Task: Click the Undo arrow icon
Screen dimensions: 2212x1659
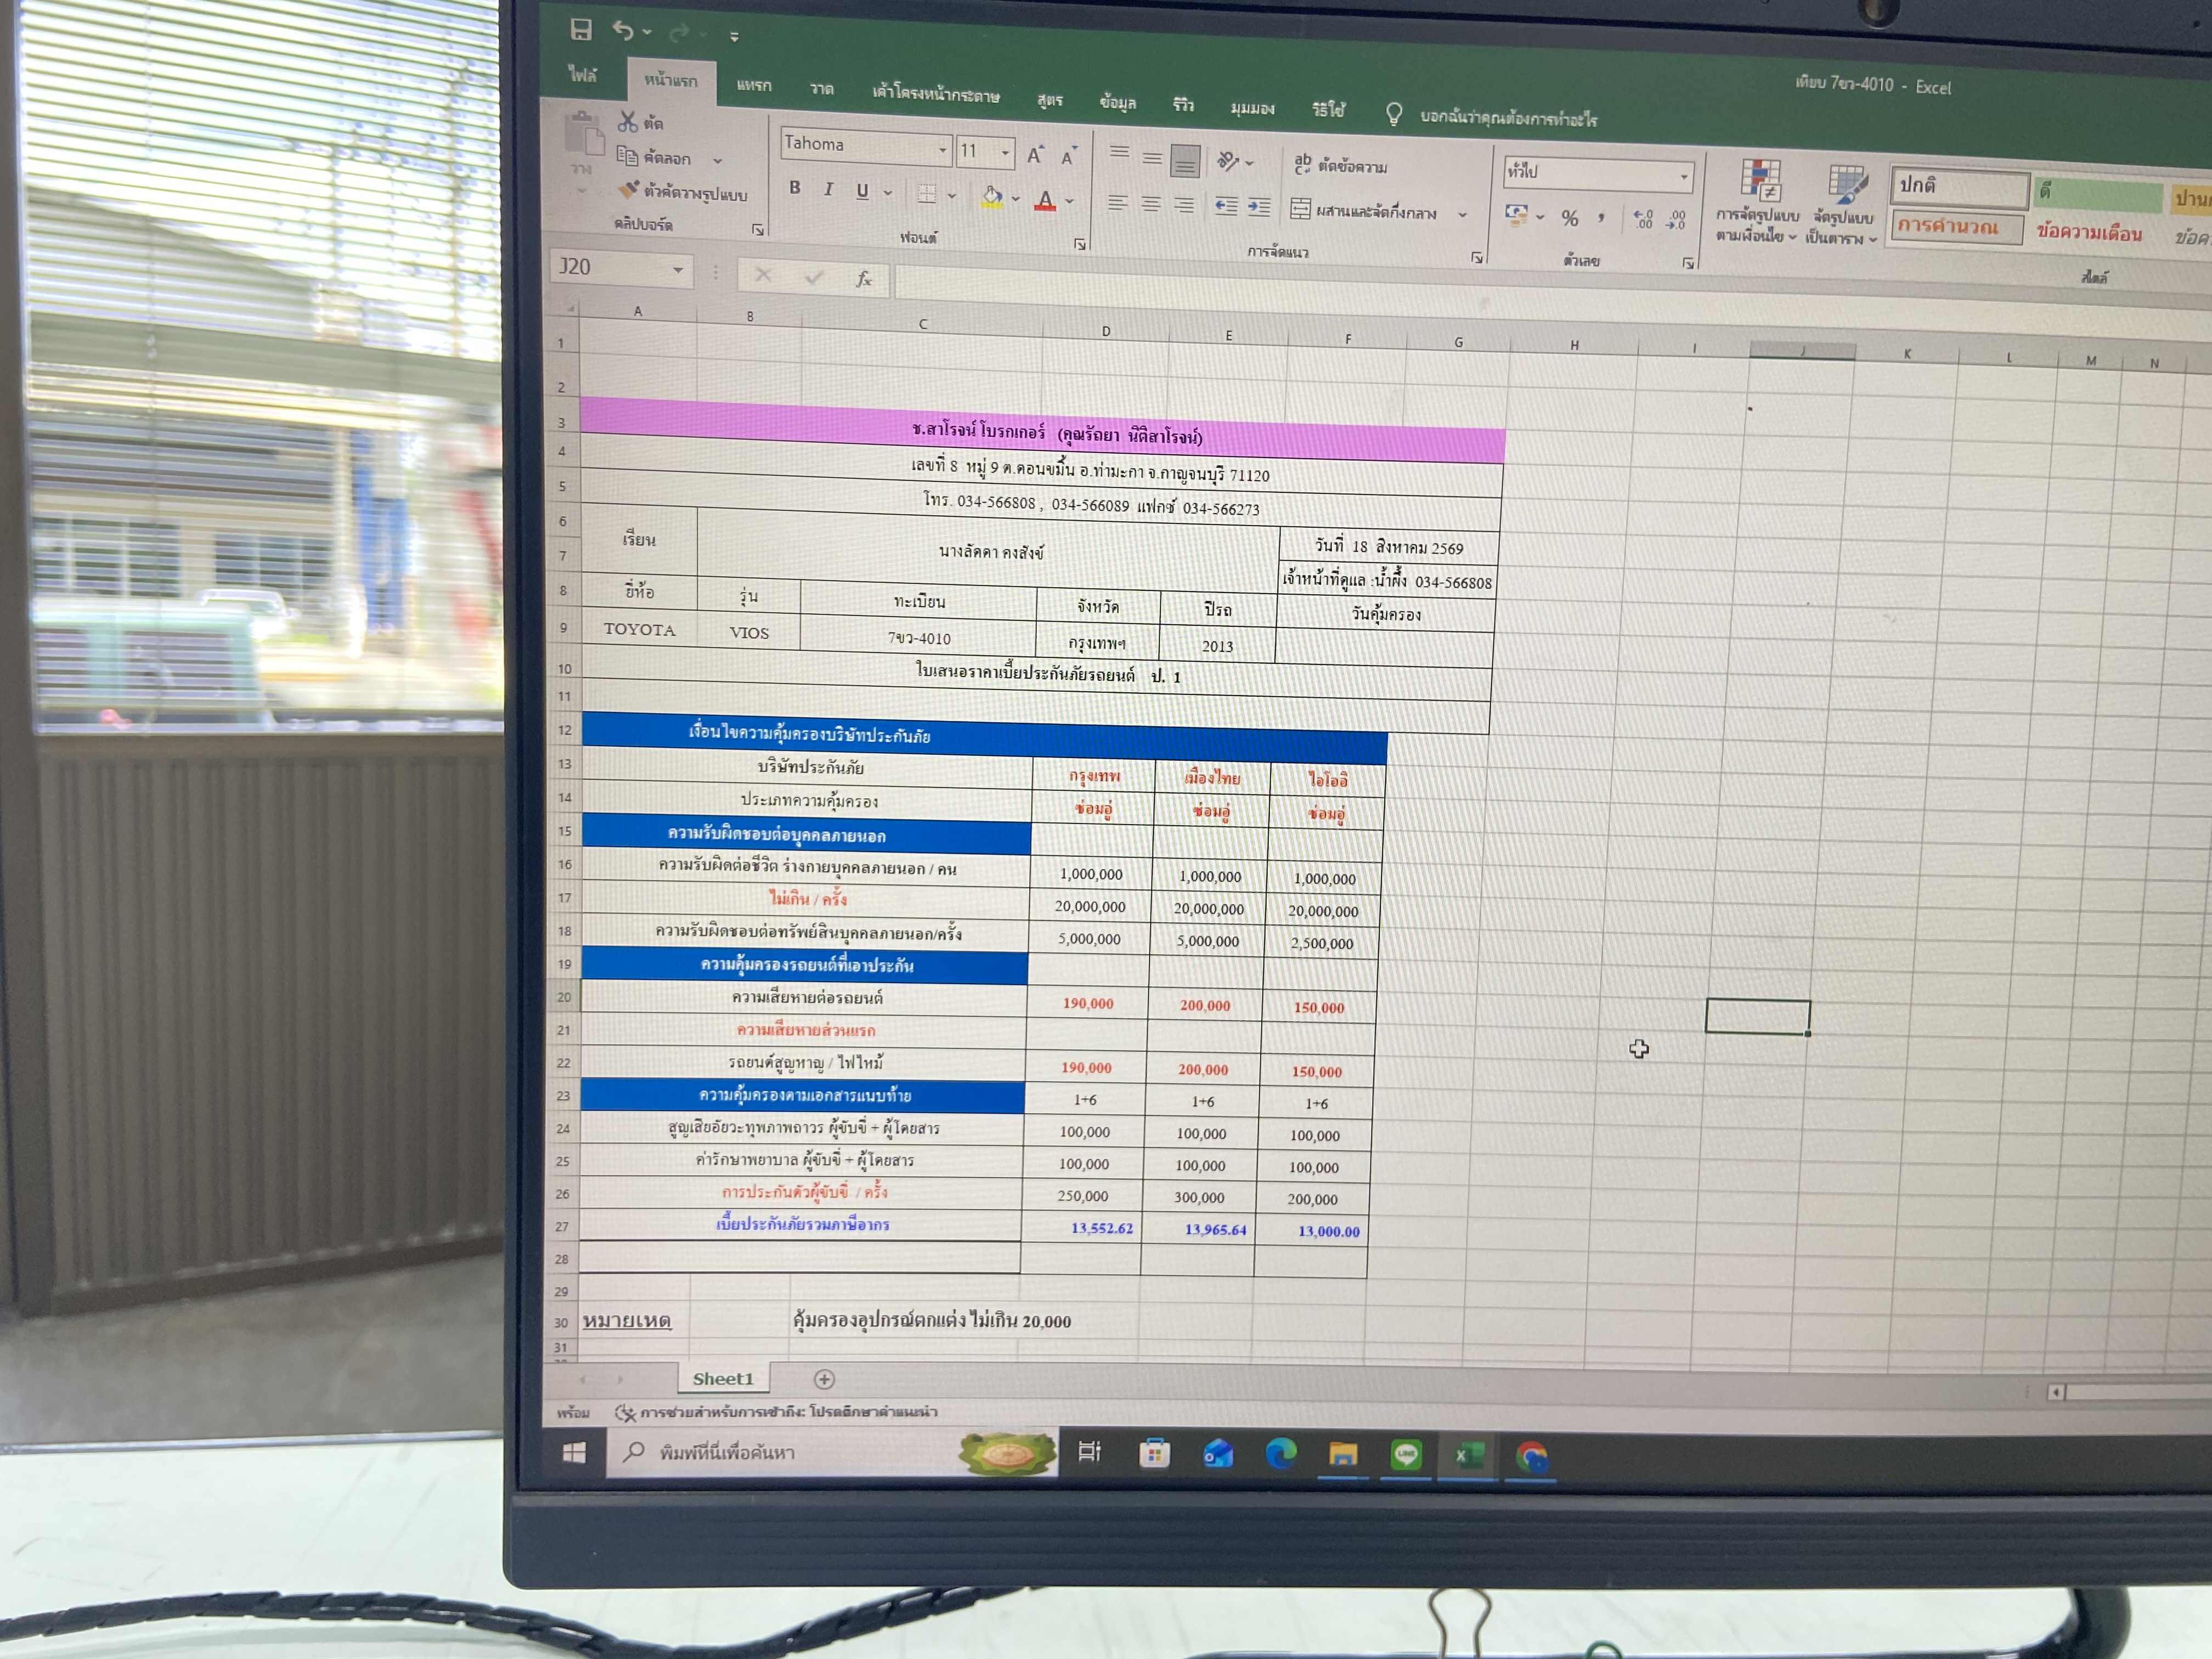Action: [623, 31]
